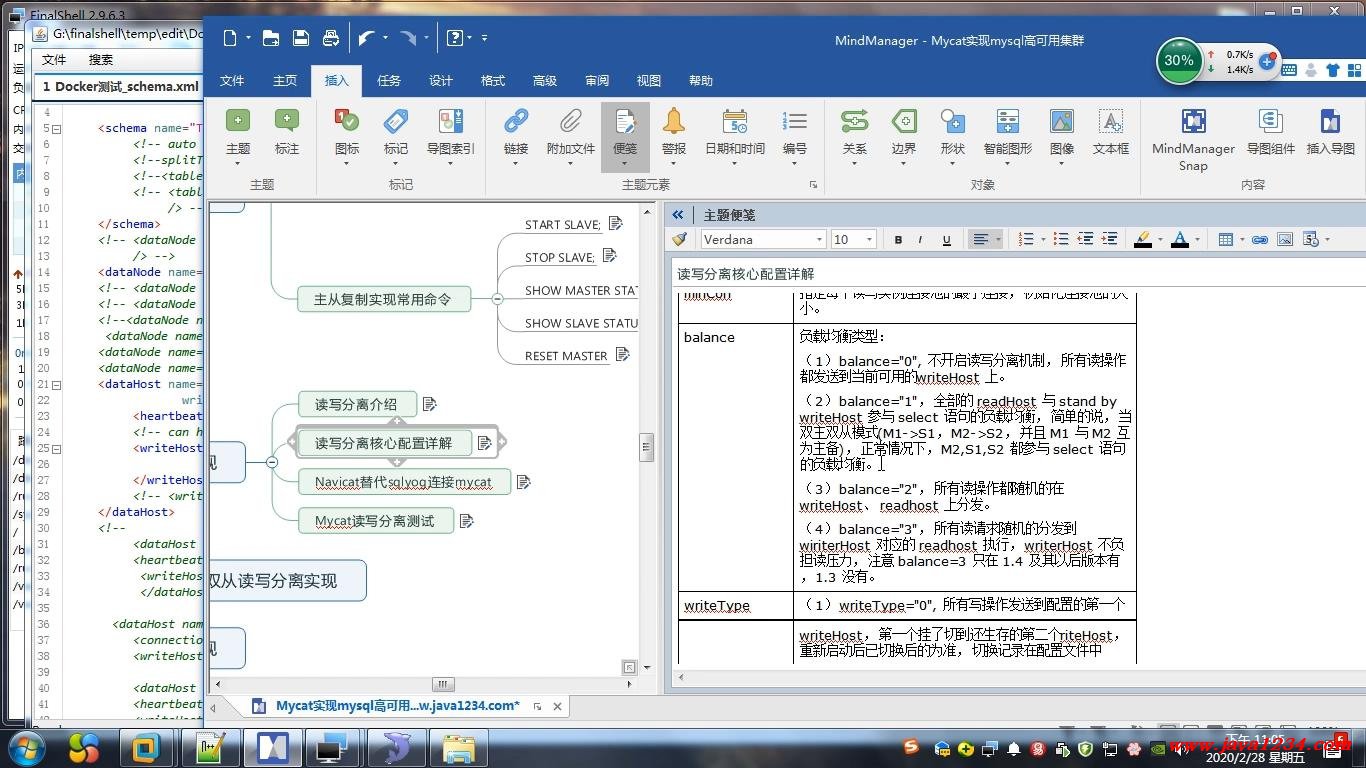The height and width of the screenshot is (768, 1366).
Task: Open FinalShell 搜索 menu
Action: click(x=101, y=60)
